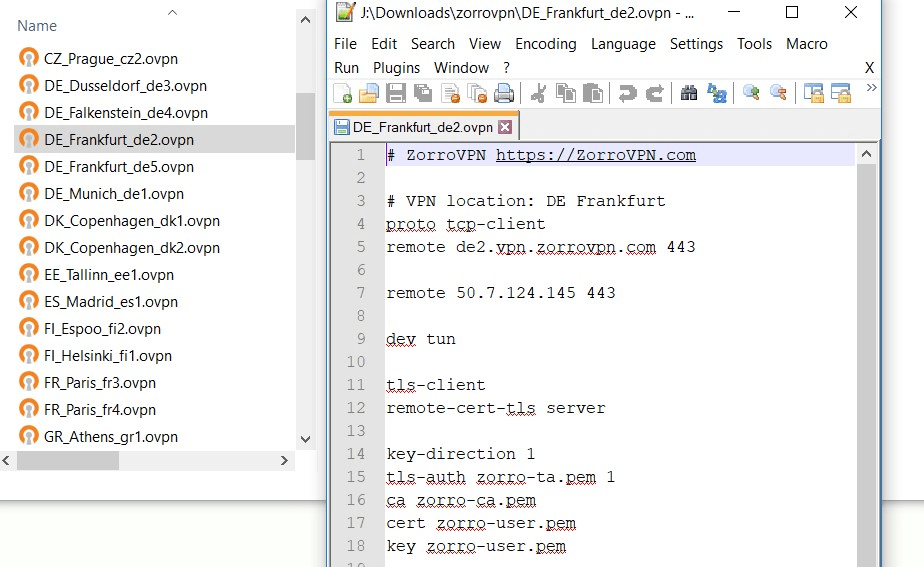Select FR_Paris_fr4.ovpn in file list
Screen dimensions: 924x567
(100, 410)
